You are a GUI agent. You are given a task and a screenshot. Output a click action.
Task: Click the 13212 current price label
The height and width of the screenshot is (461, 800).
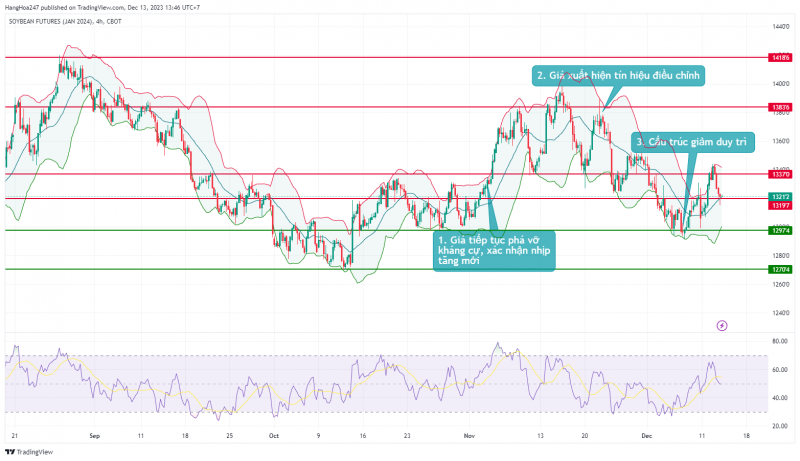[780, 196]
